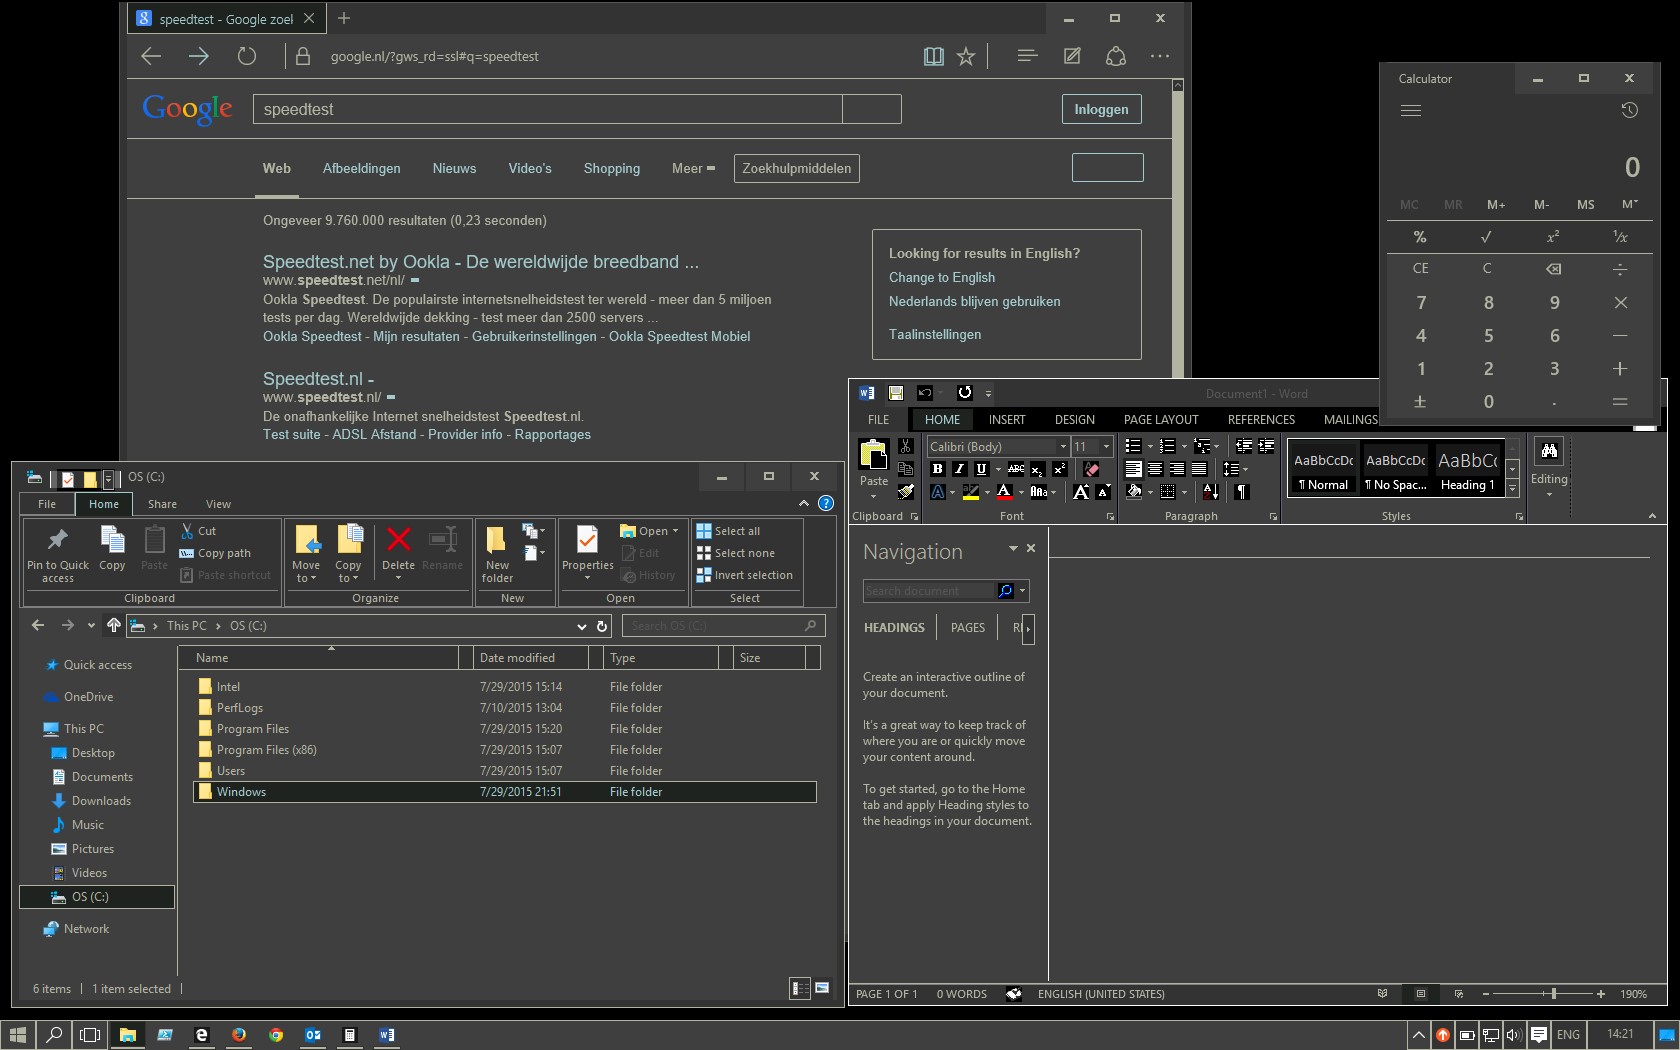Create a New folder in File Explorer

pyautogui.click(x=498, y=553)
